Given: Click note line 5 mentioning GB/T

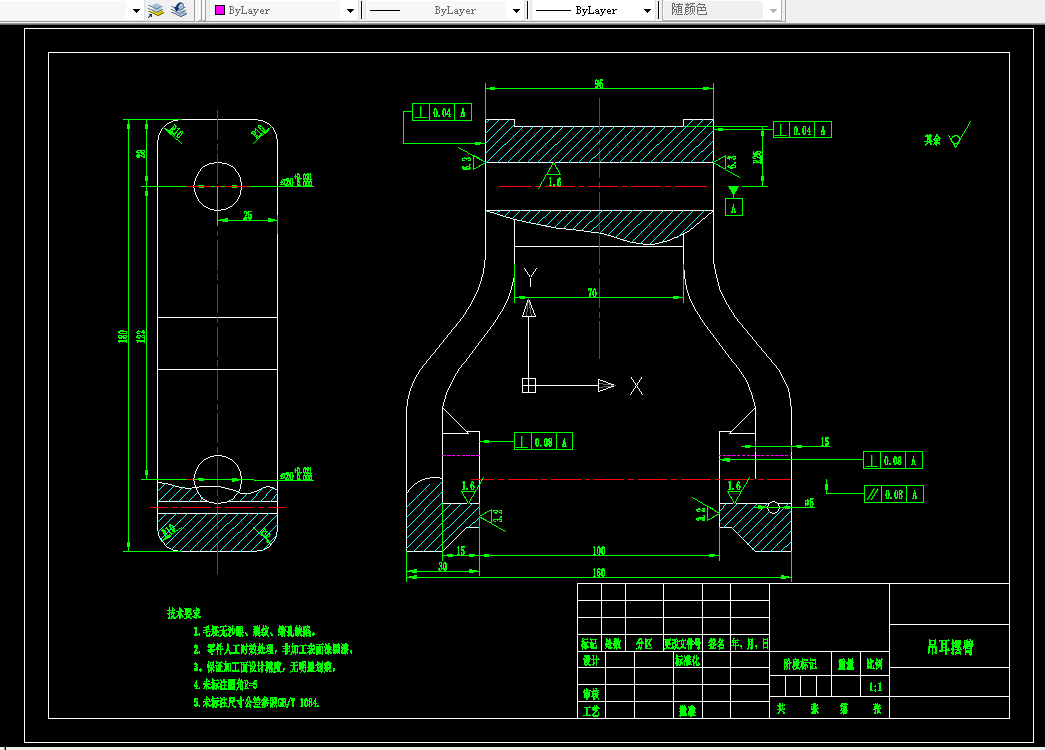Looking at the screenshot, I should [x=257, y=703].
